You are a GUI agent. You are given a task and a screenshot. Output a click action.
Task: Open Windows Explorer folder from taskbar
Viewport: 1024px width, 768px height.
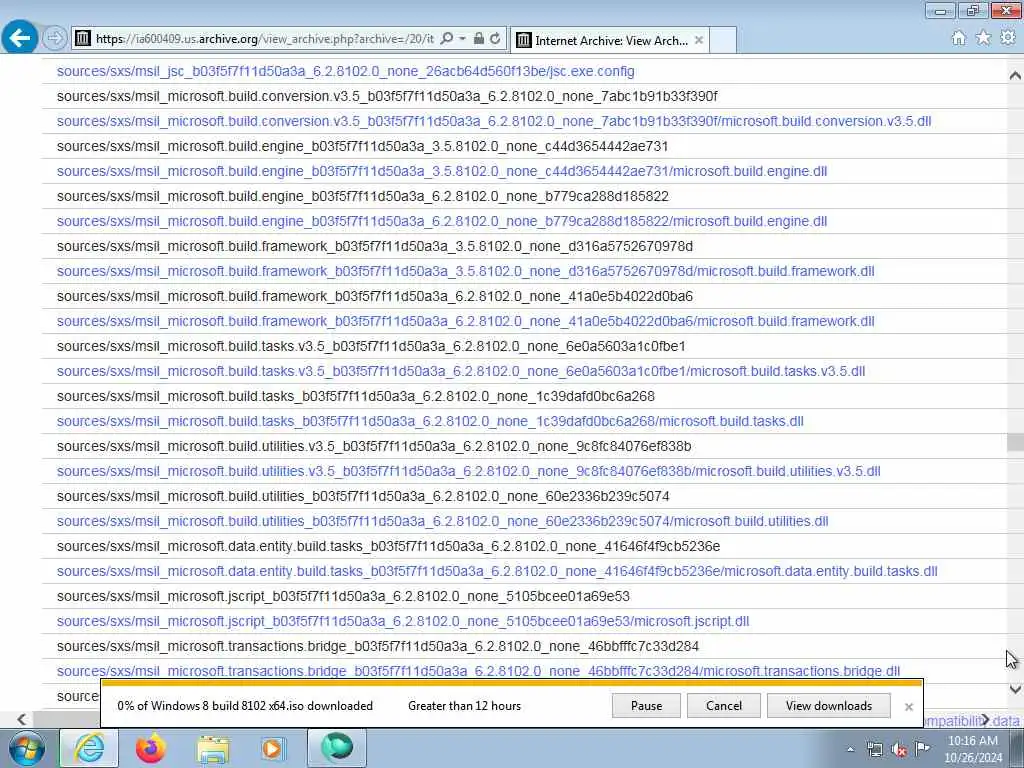[x=213, y=748]
